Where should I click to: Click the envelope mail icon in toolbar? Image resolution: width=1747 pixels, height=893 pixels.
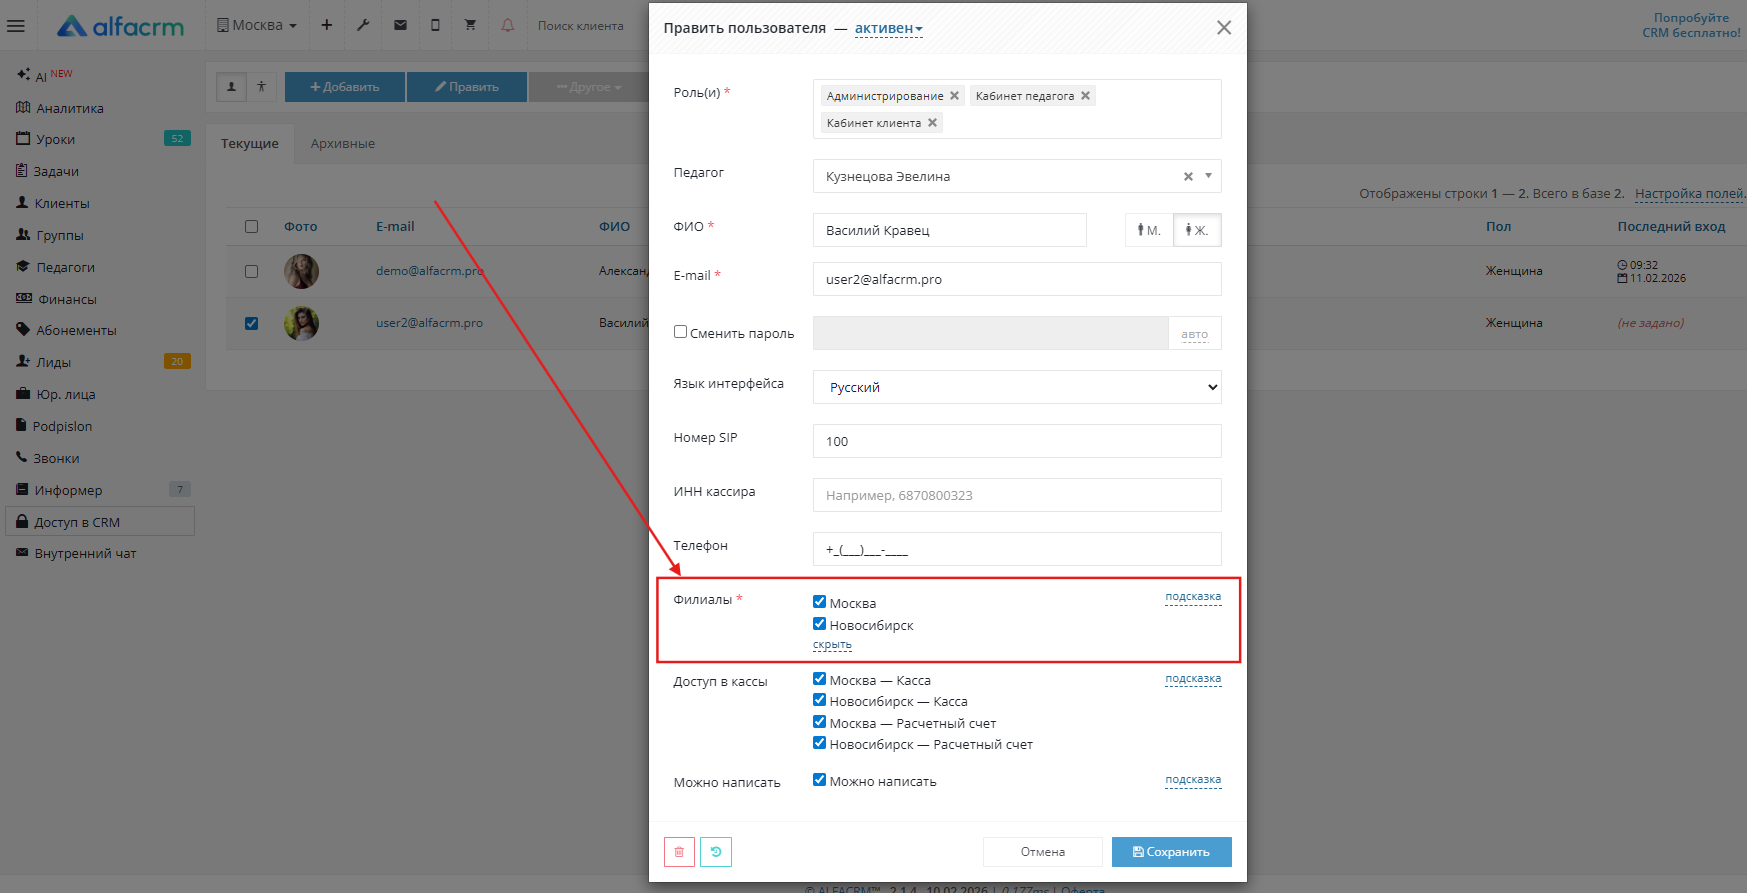400,25
